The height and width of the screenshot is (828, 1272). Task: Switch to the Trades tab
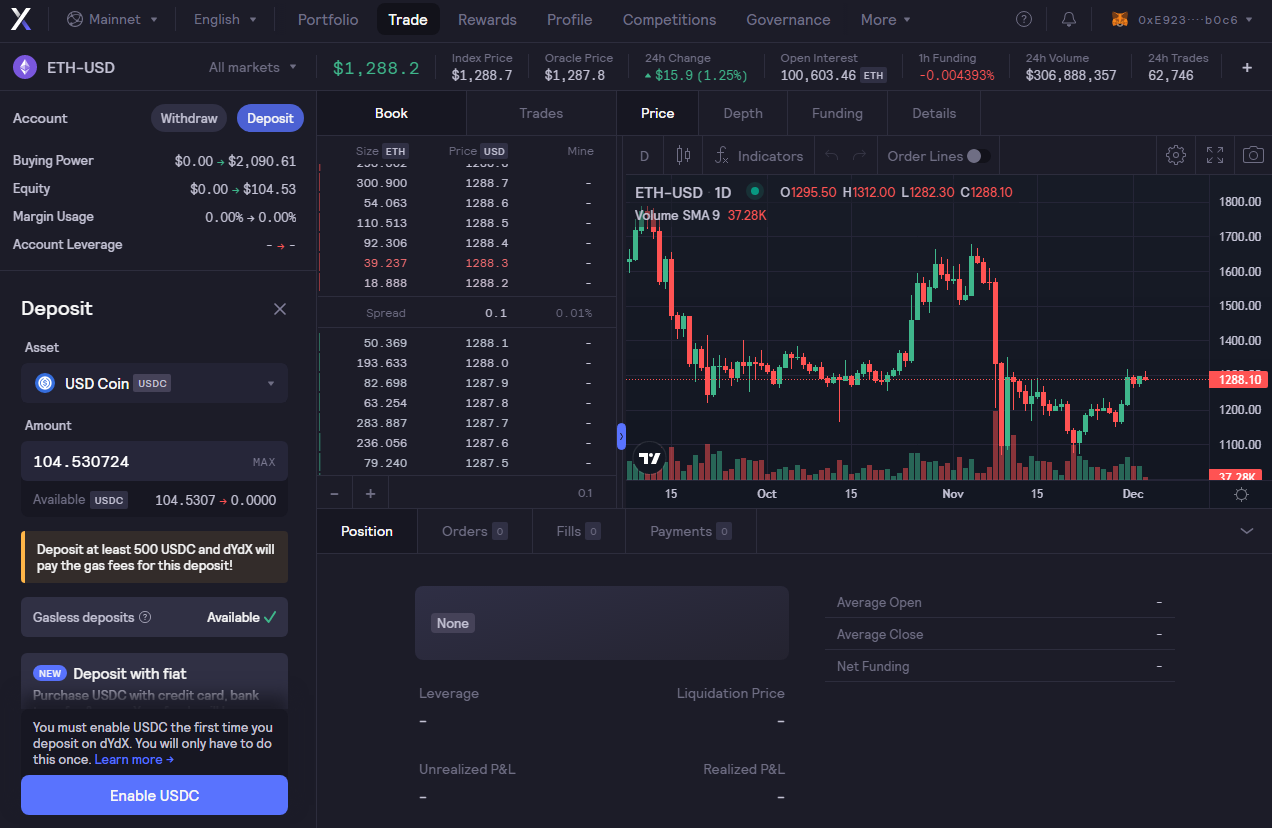click(x=541, y=113)
